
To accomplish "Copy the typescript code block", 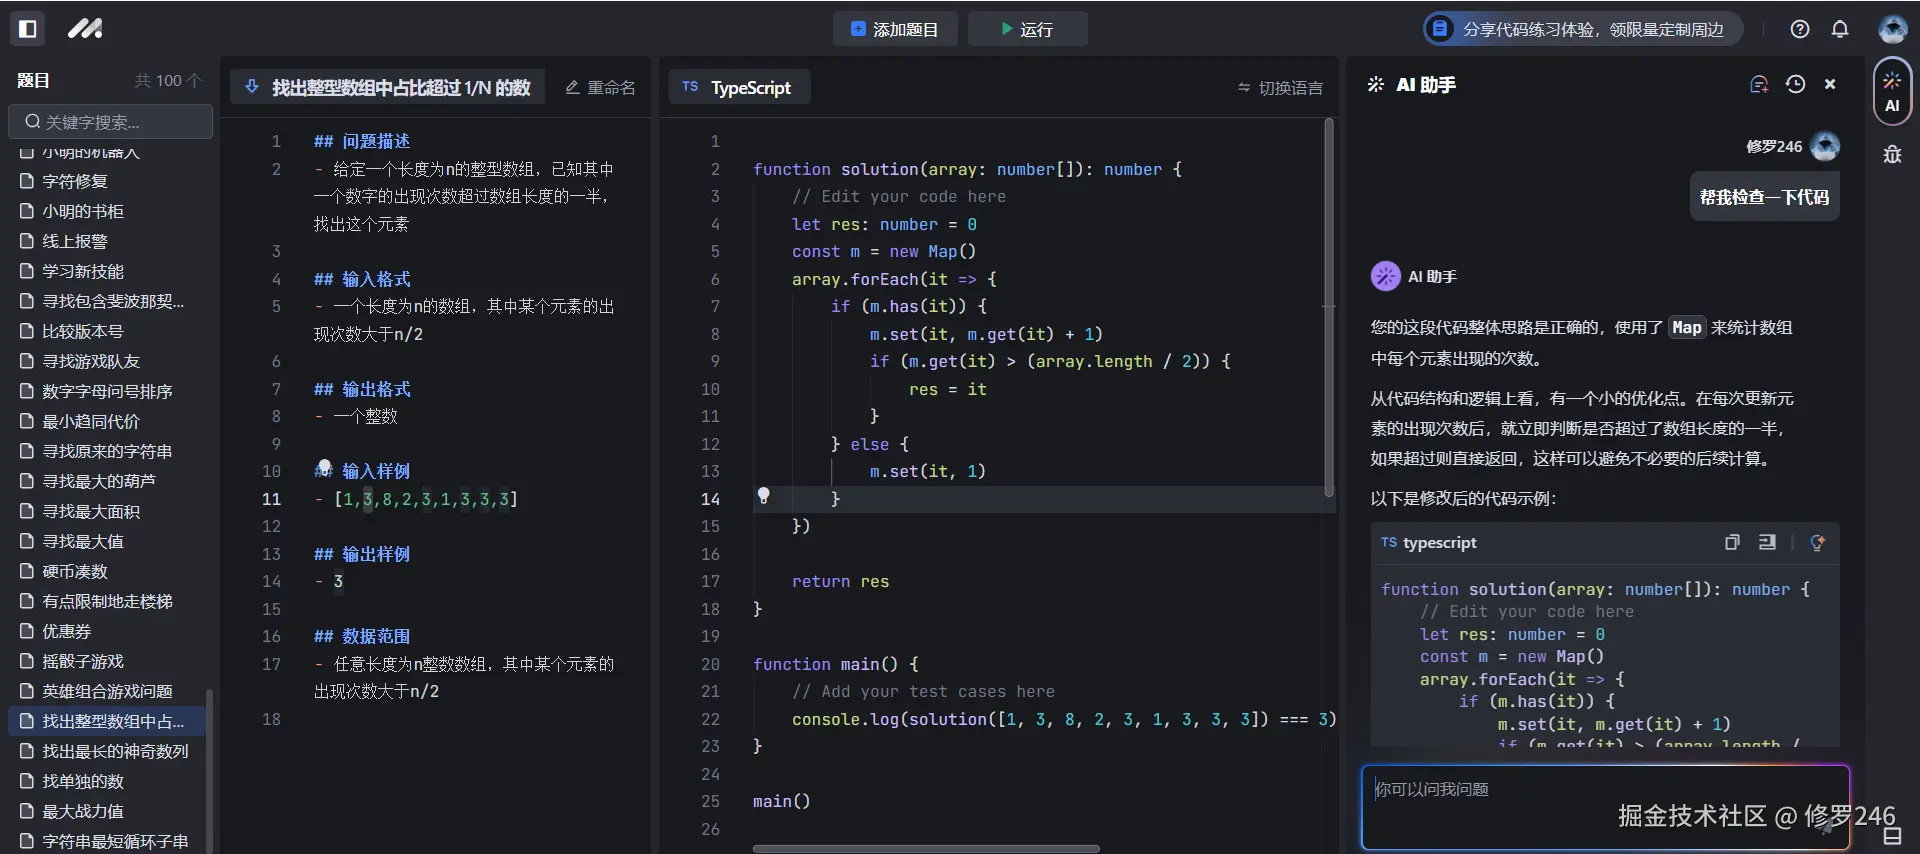I will [1732, 542].
